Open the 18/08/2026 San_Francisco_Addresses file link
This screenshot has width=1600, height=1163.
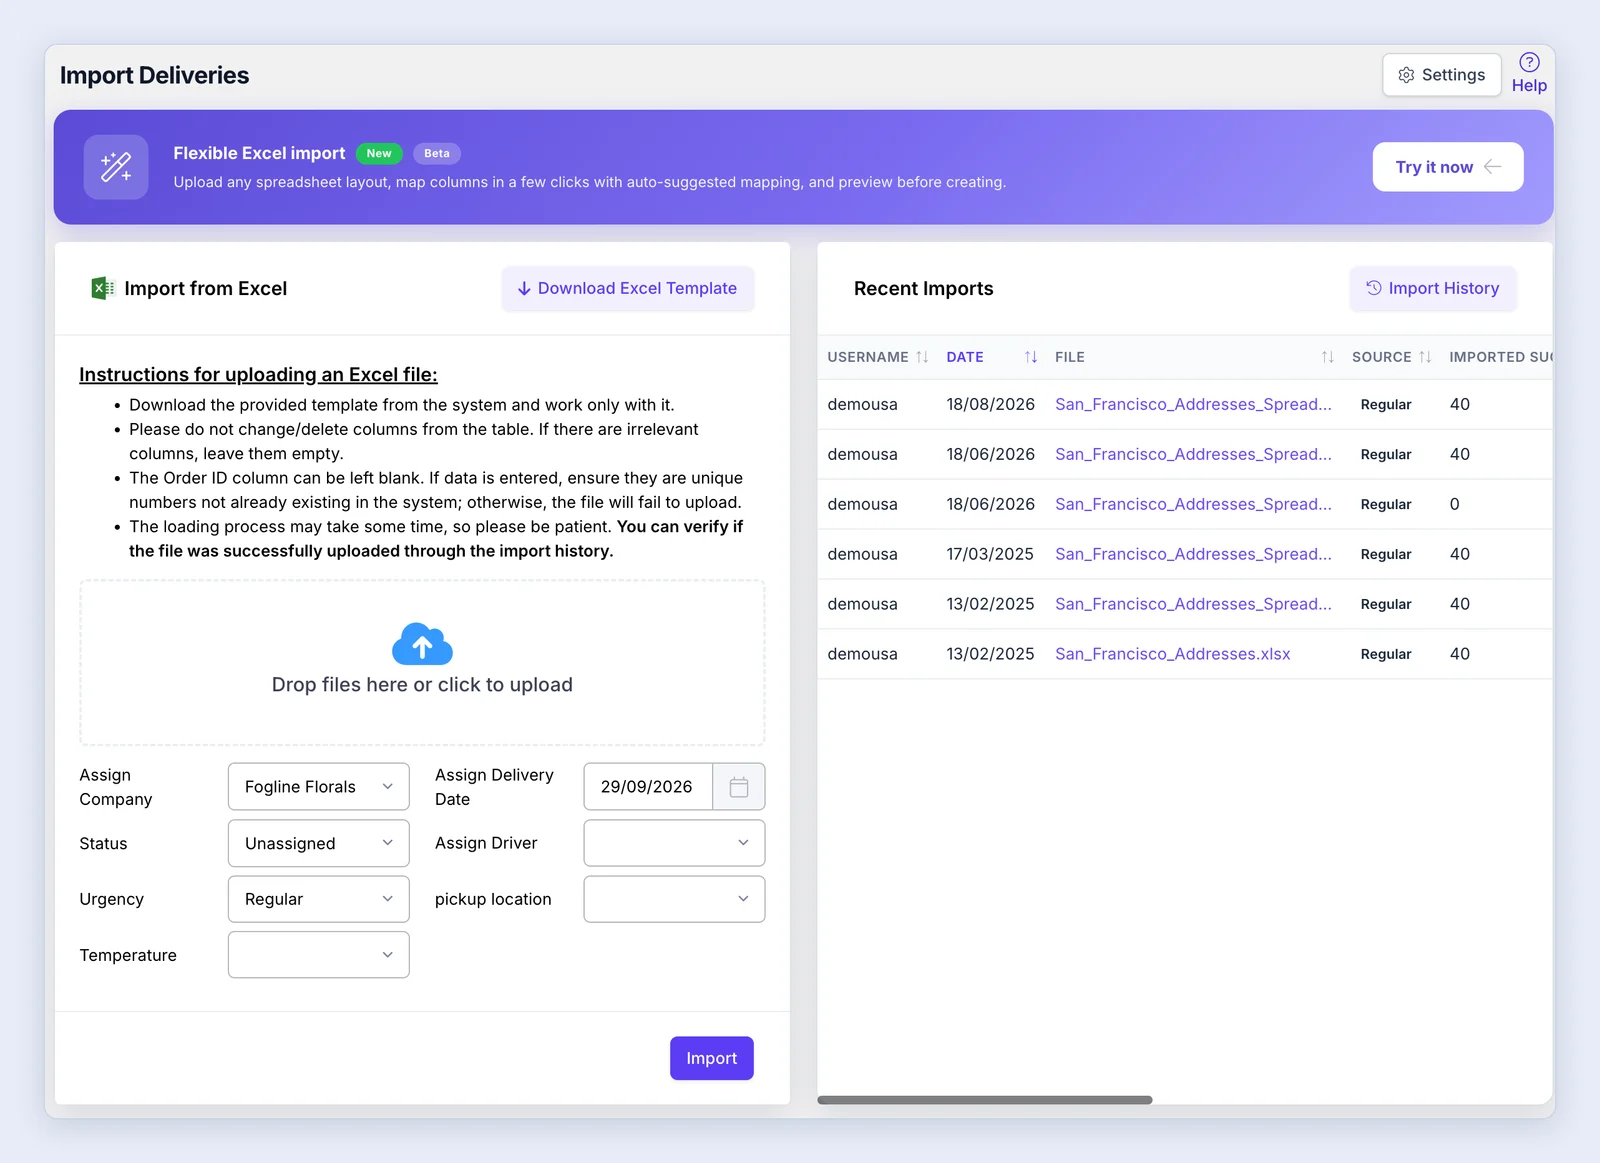pos(1193,404)
